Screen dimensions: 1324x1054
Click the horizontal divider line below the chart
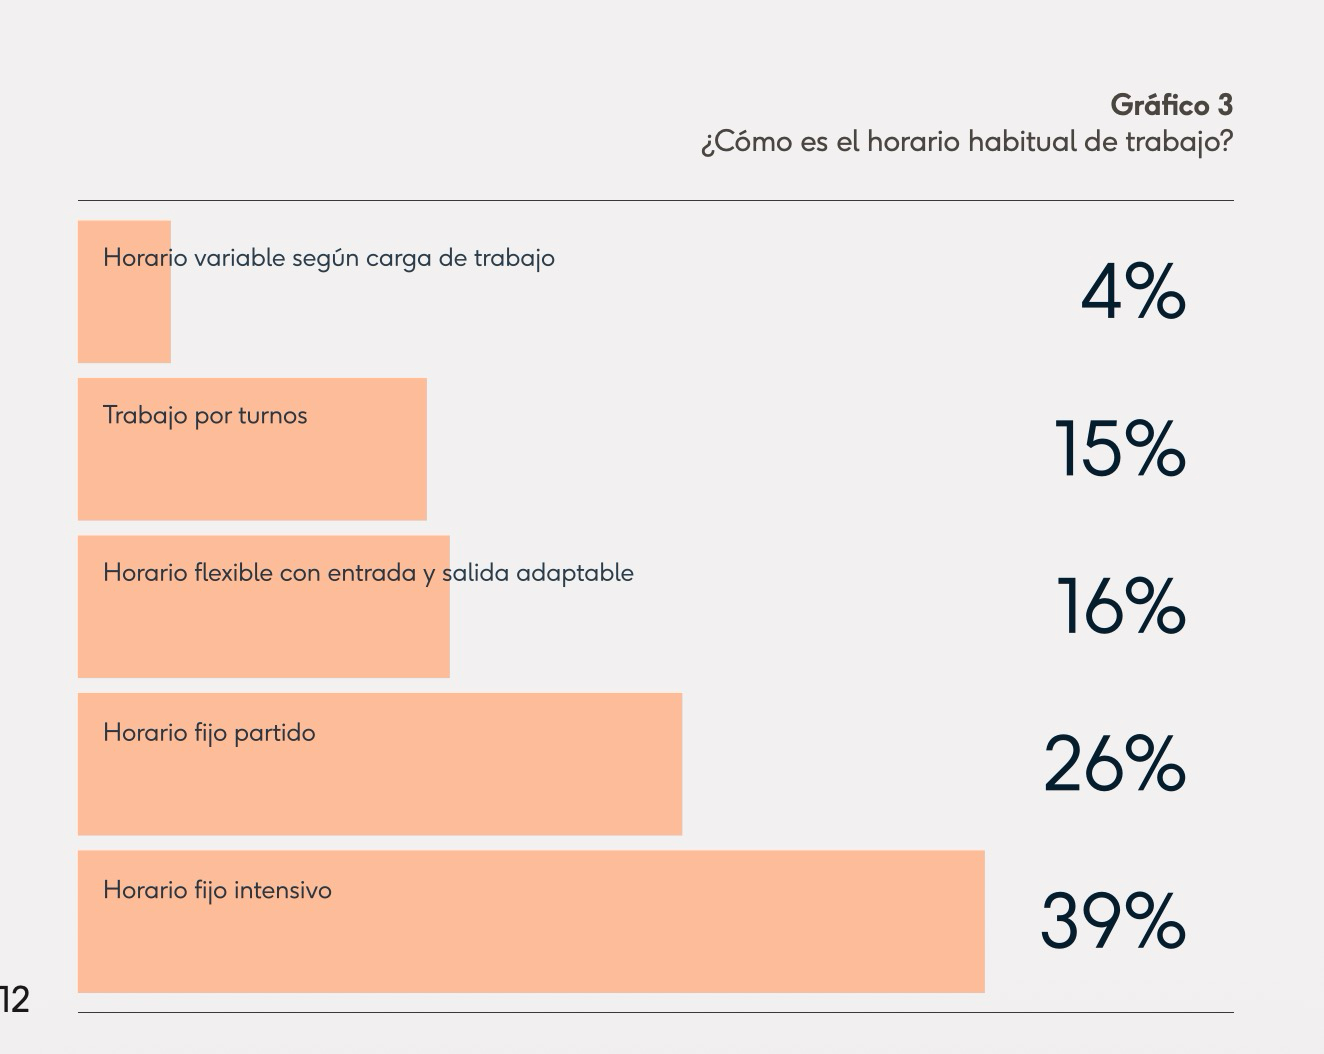pos(655,1012)
